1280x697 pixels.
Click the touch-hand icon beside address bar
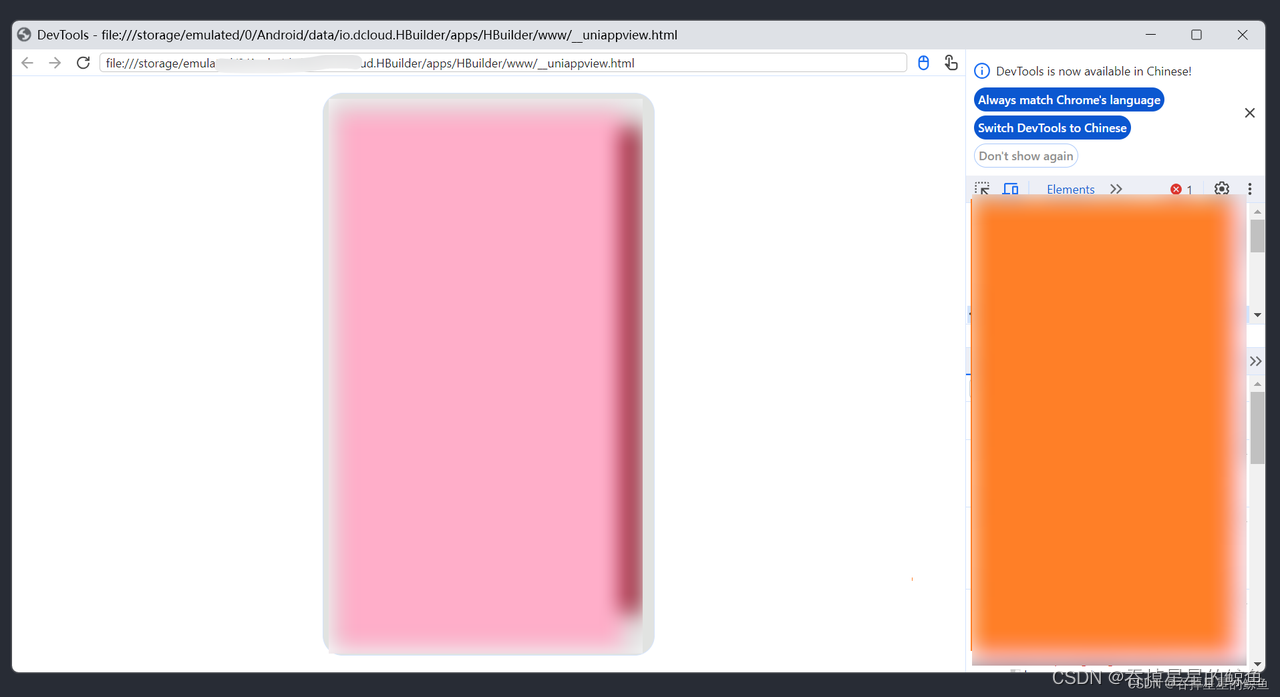[951, 62]
